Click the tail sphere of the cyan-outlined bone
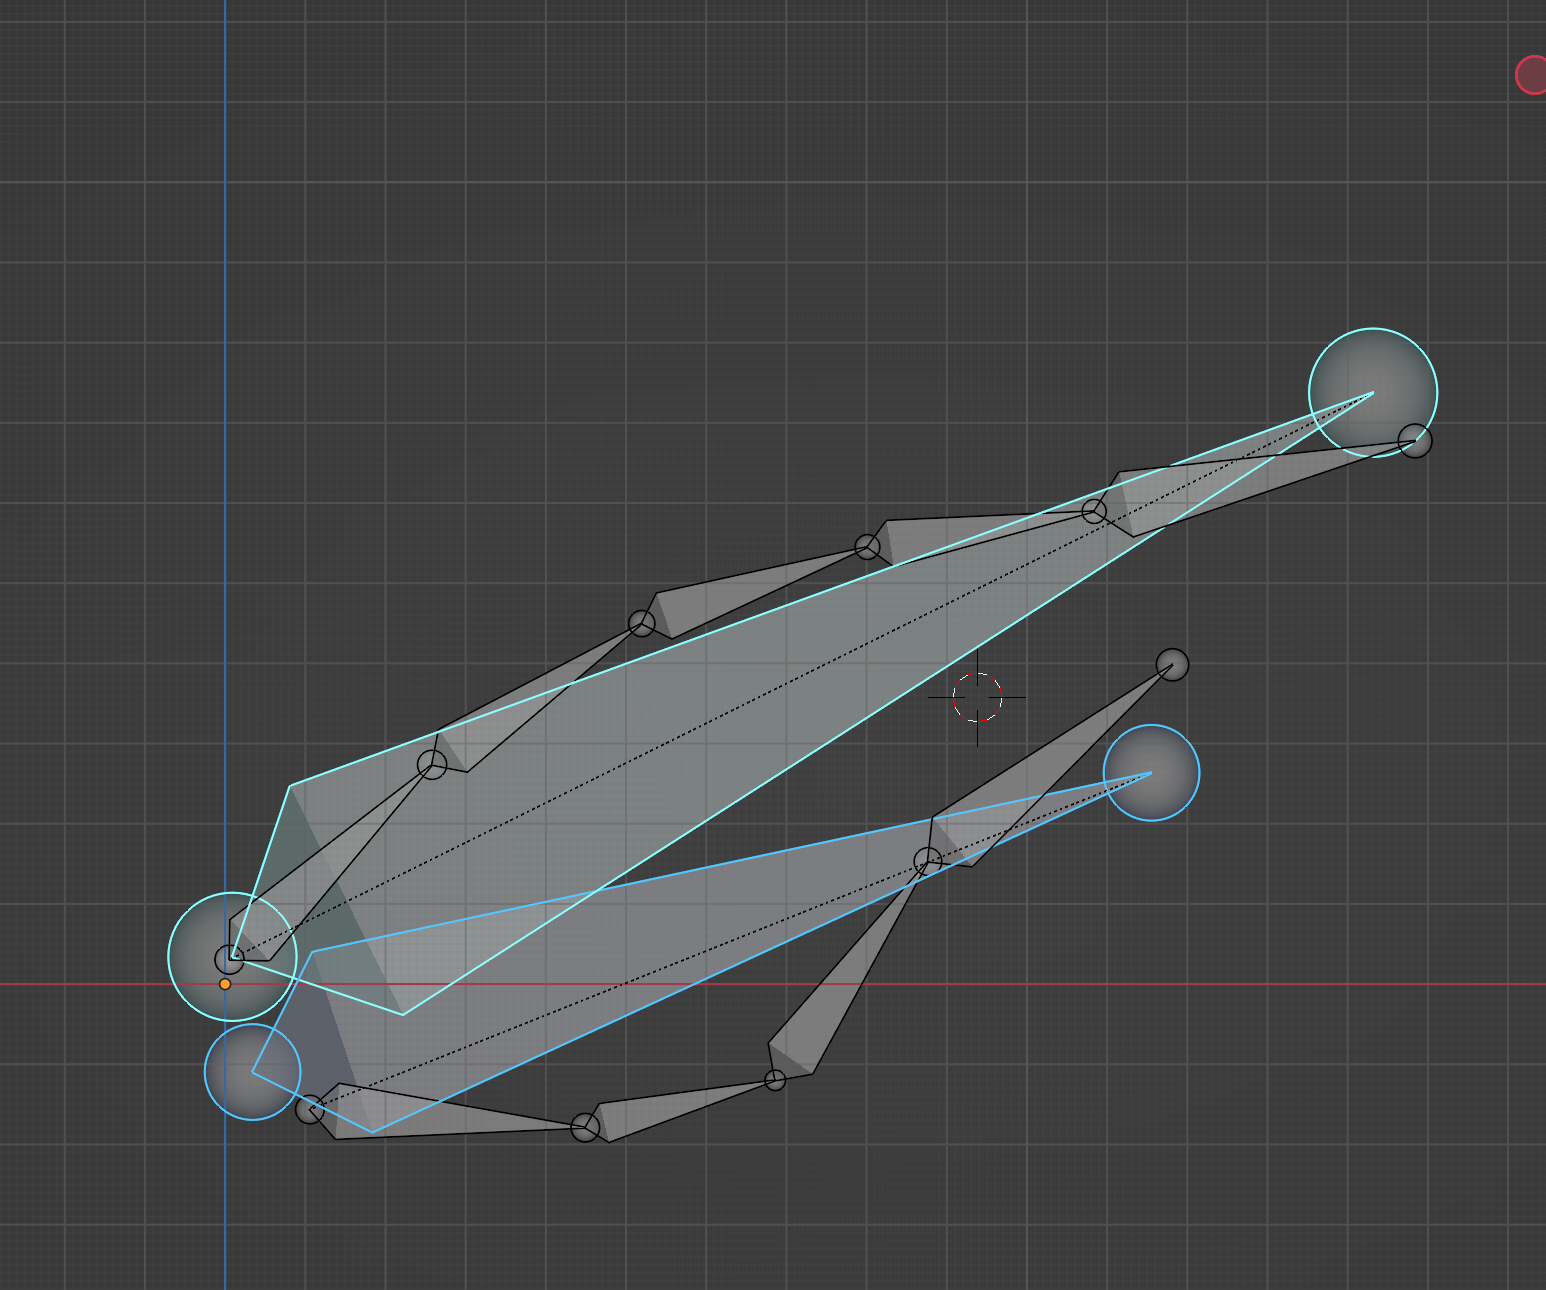This screenshot has height=1290, width=1546. coord(1373,392)
